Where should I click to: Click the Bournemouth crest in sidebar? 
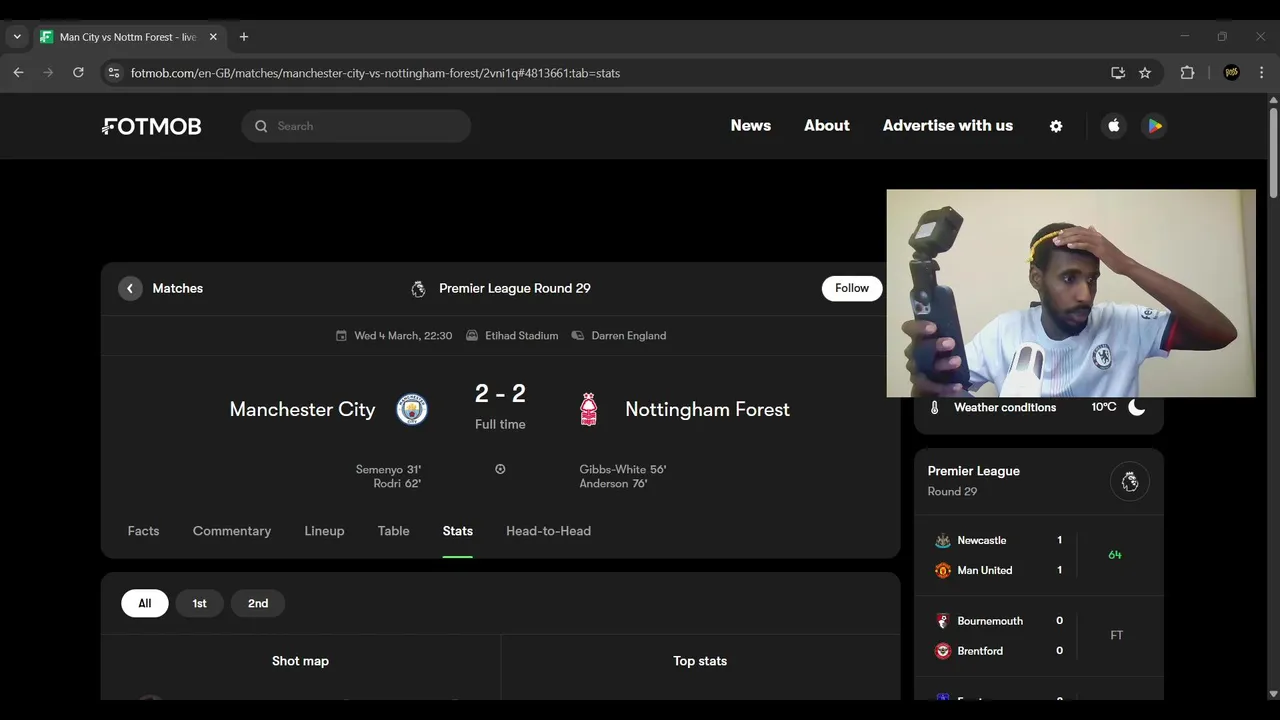[942, 621]
